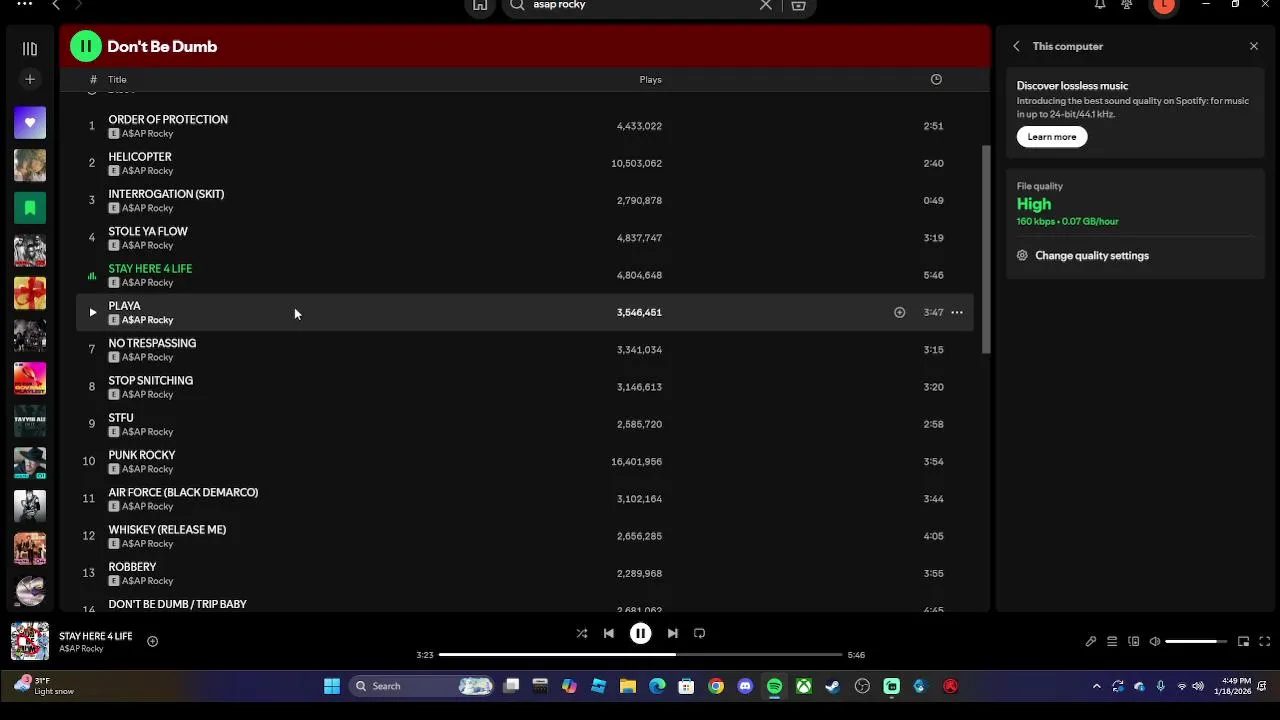
Task: Open the Browse icon in search bar
Action: (798, 5)
